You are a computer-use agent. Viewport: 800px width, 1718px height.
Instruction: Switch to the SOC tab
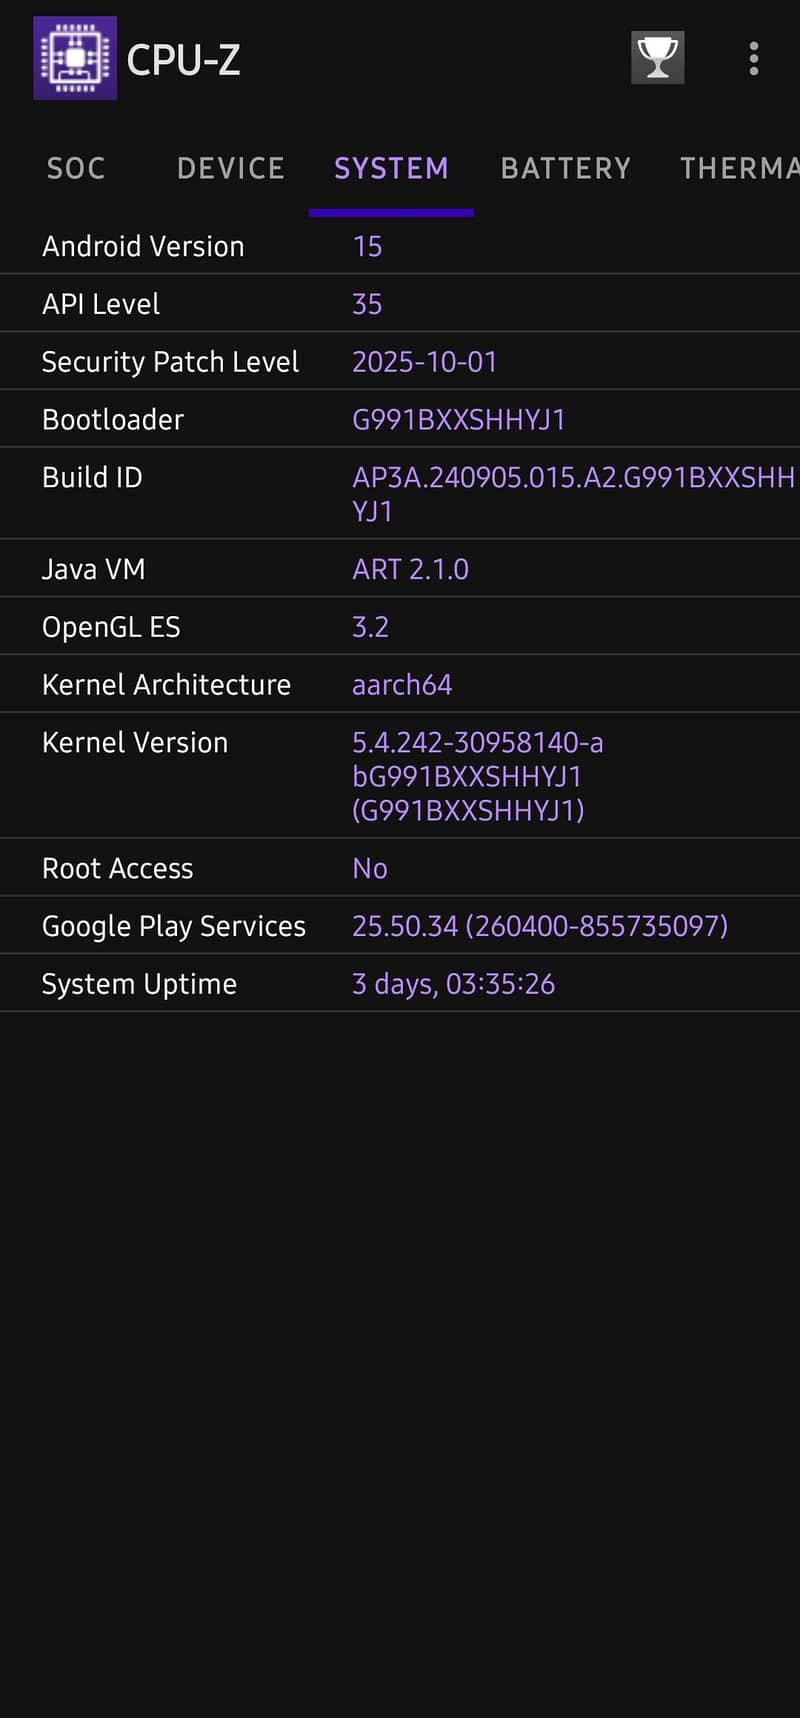(x=76, y=168)
